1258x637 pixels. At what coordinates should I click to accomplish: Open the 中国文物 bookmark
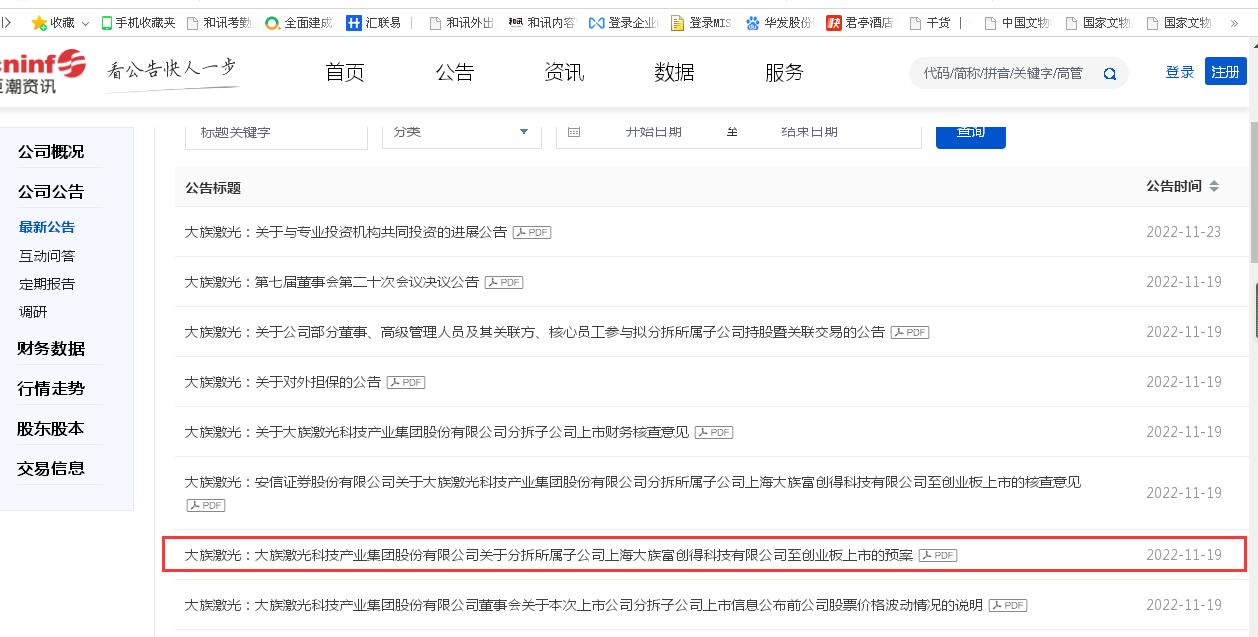click(1017, 22)
